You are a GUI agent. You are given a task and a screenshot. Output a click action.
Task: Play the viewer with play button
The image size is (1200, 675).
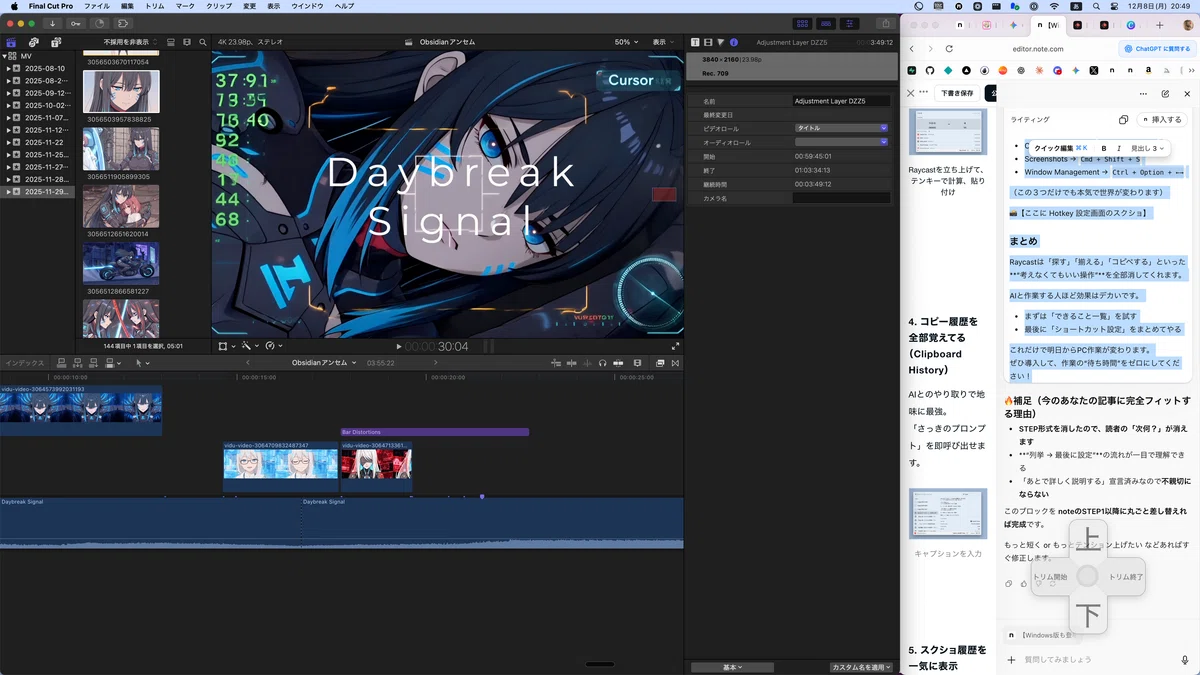pyautogui.click(x=399, y=346)
